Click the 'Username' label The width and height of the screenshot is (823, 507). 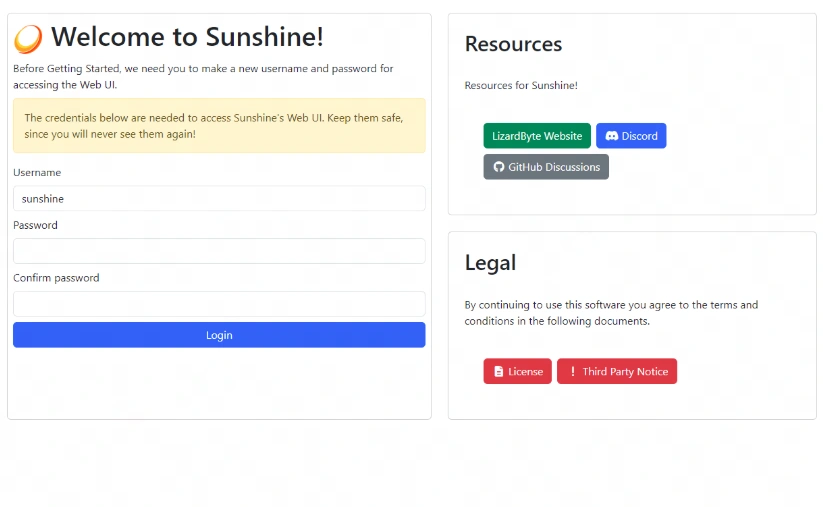point(37,173)
